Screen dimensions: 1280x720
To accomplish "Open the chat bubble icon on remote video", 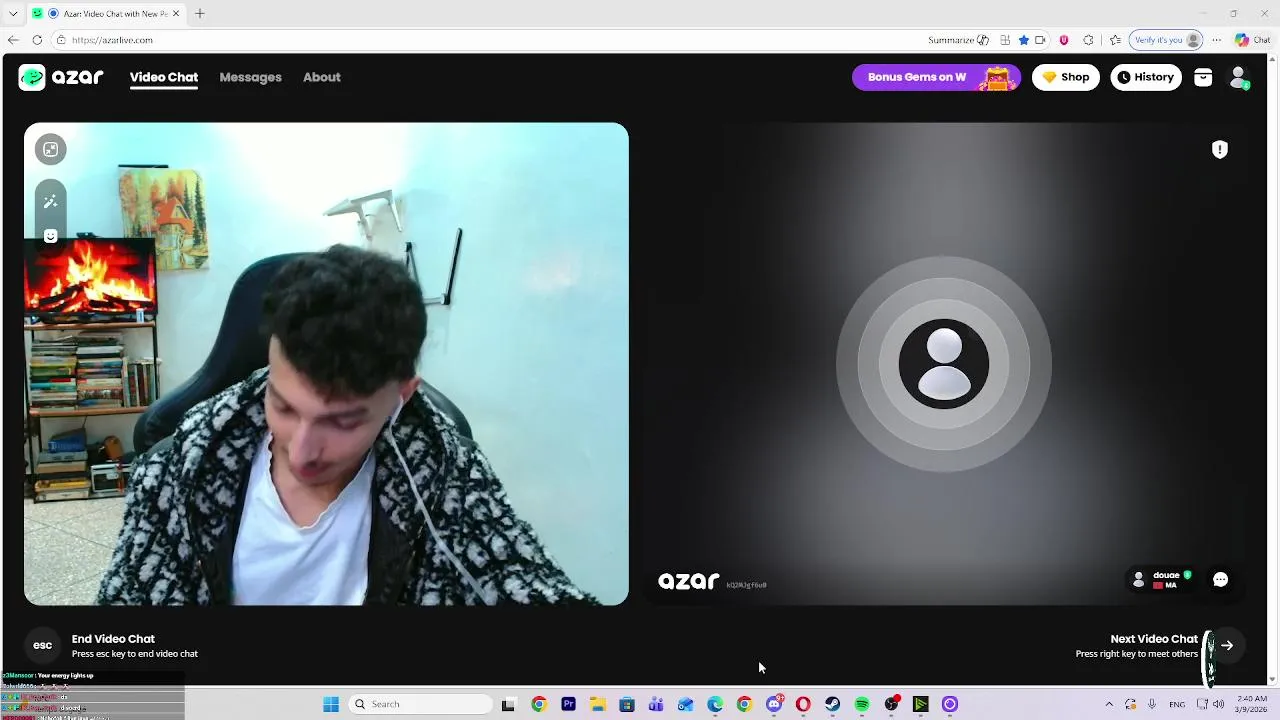I will [x=1220, y=580].
